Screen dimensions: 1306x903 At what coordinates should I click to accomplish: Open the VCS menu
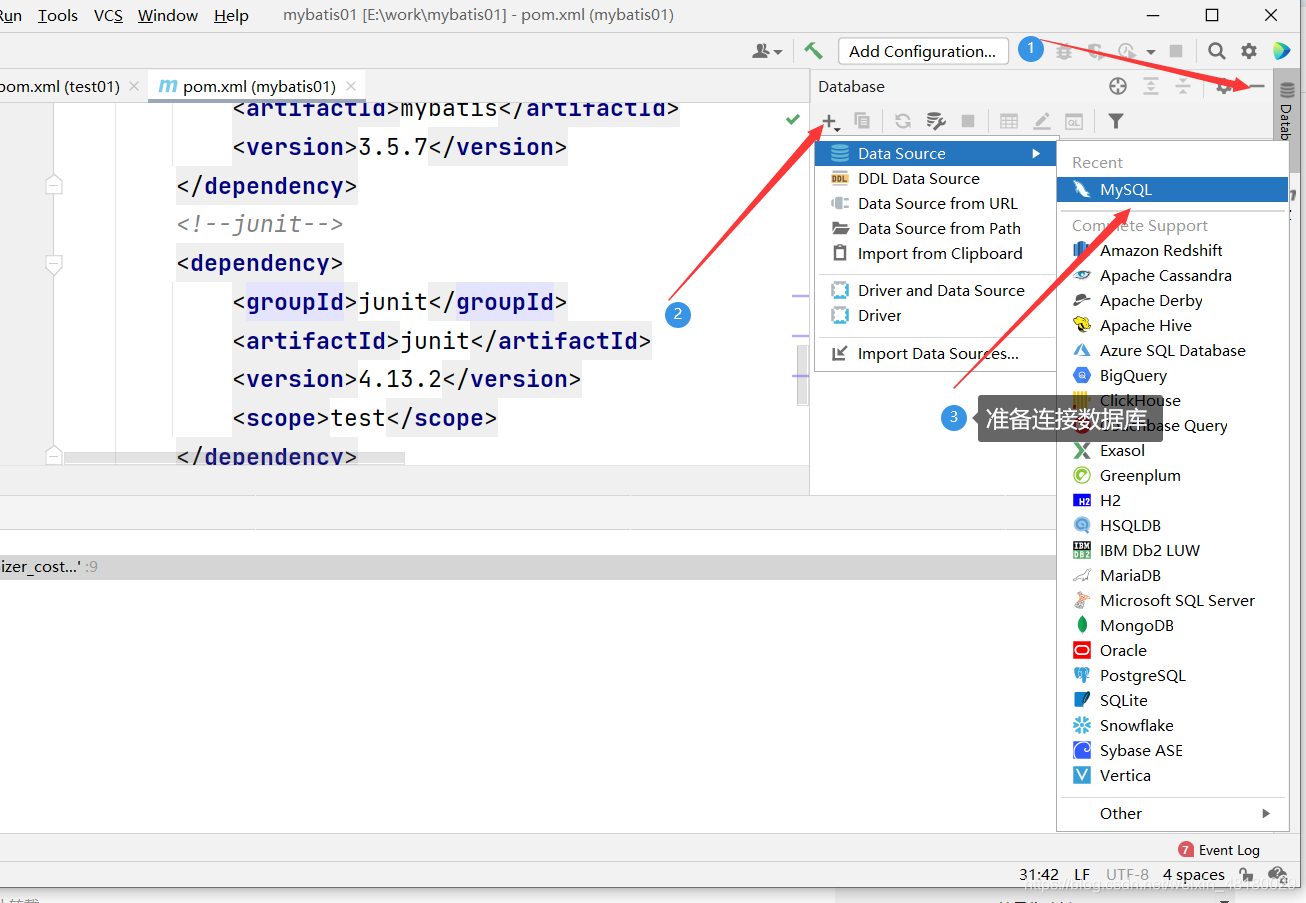(108, 15)
